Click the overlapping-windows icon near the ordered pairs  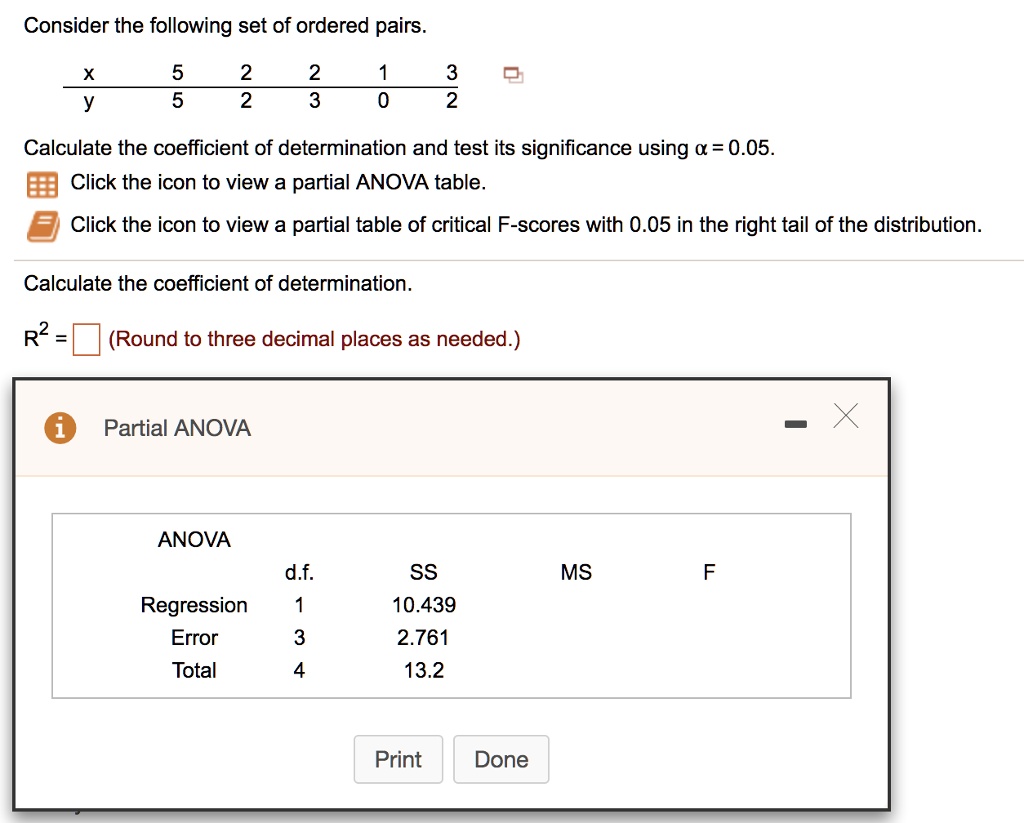[513, 73]
